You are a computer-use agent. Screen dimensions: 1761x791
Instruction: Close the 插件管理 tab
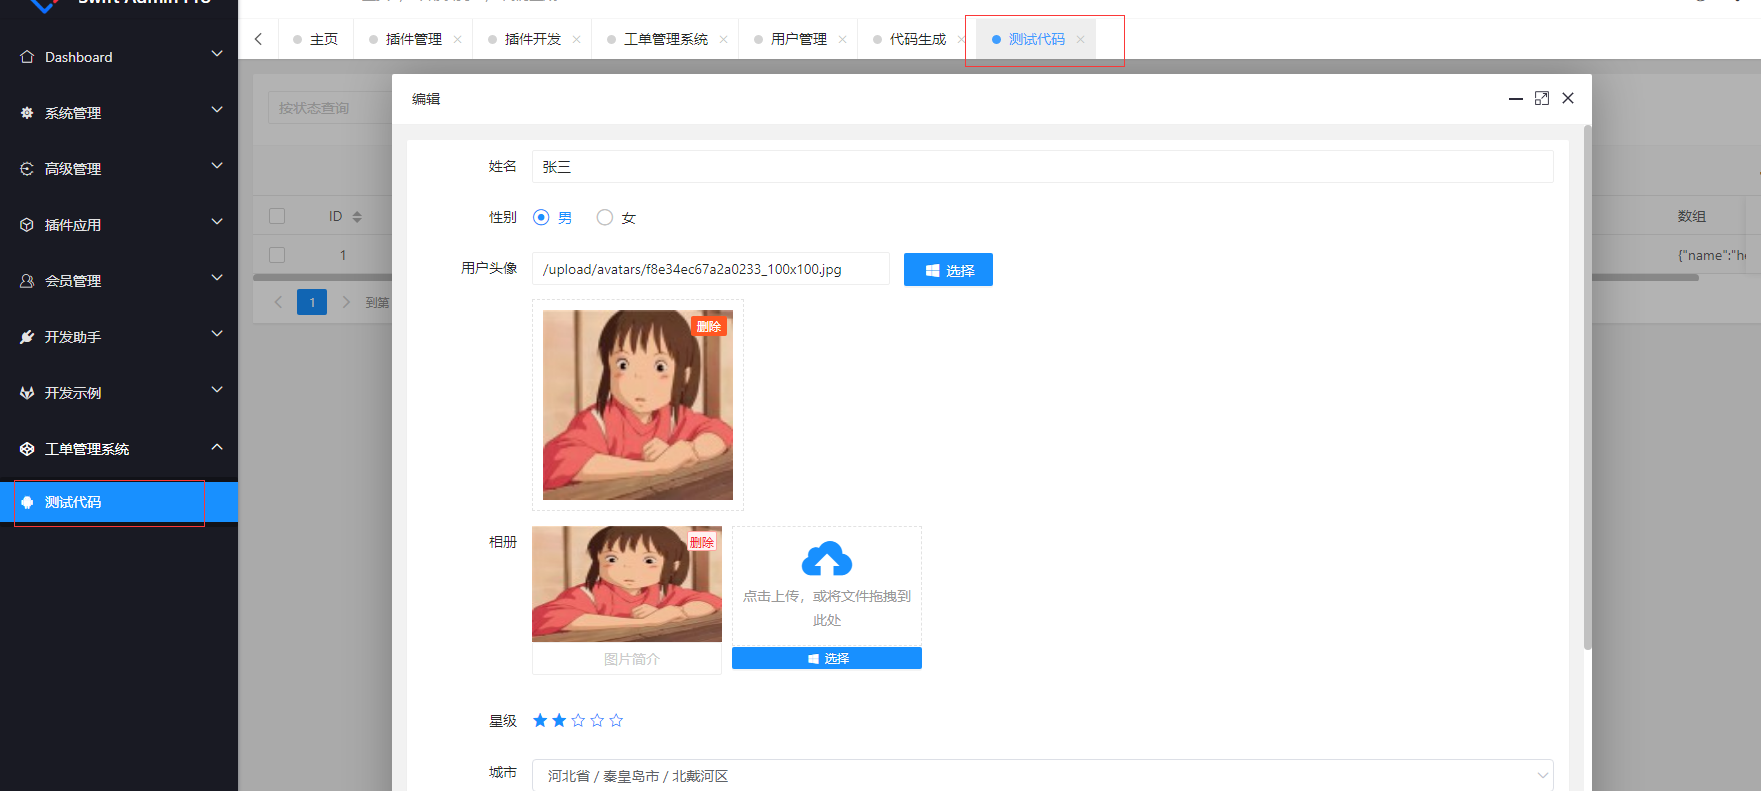coord(458,40)
